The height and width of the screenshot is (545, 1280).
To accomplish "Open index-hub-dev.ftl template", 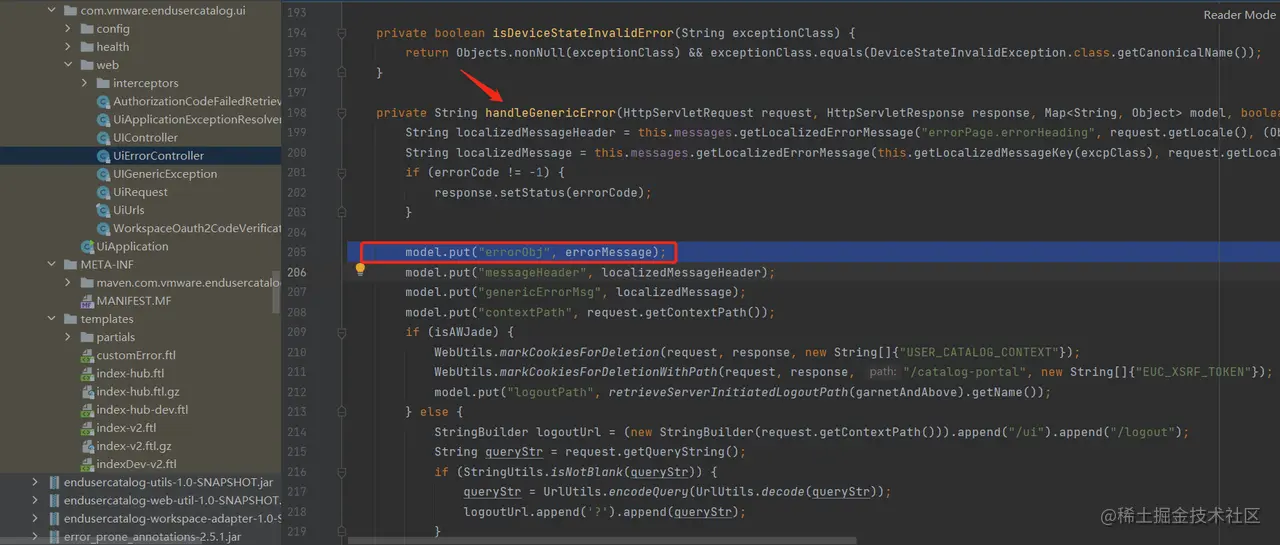I will [x=142, y=410].
